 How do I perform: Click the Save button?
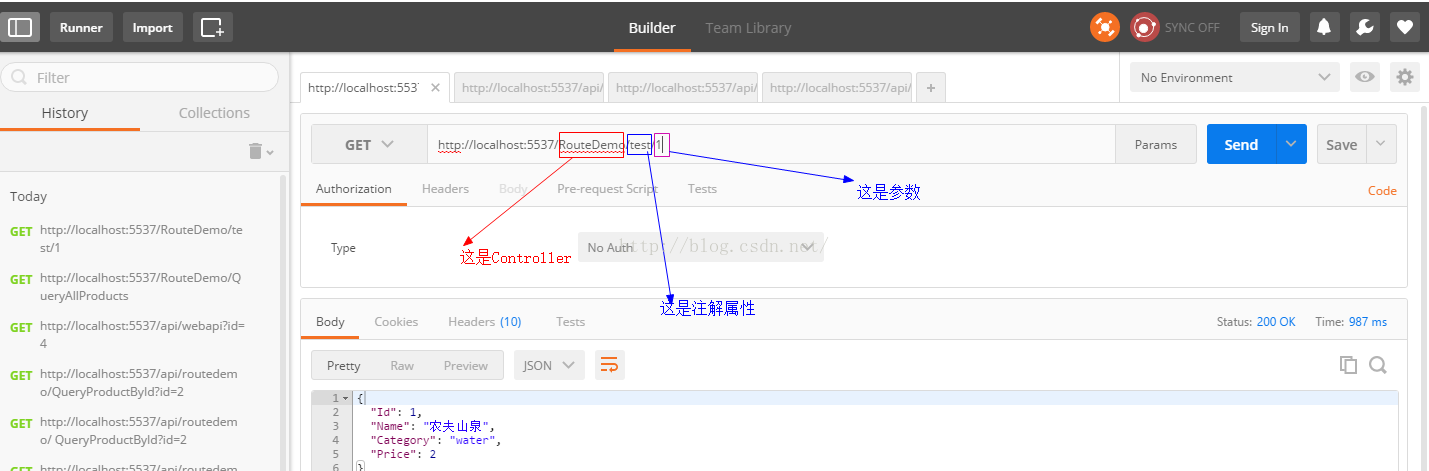[1341, 144]
